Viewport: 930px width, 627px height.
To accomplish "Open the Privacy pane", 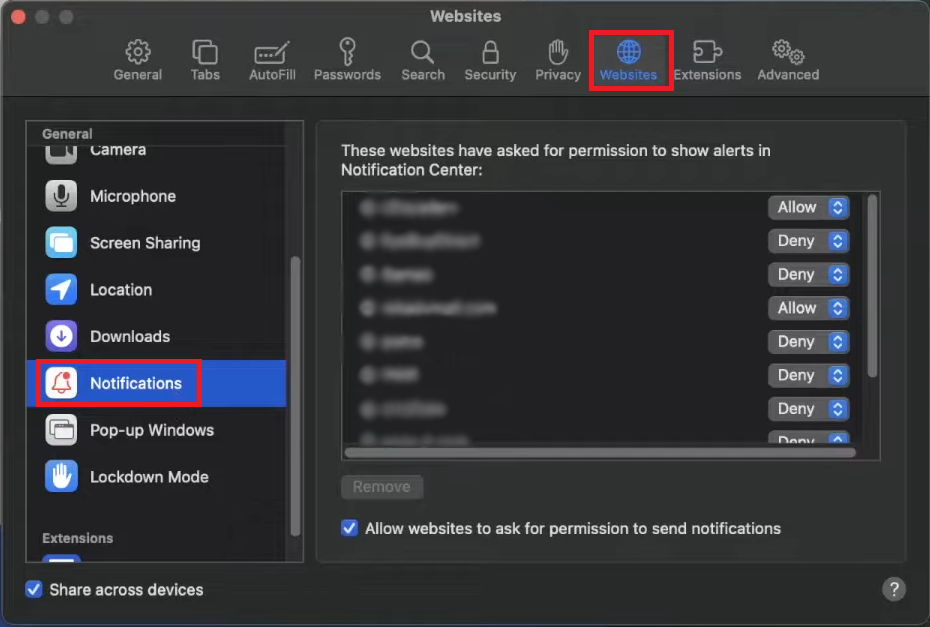I will 557,58.
